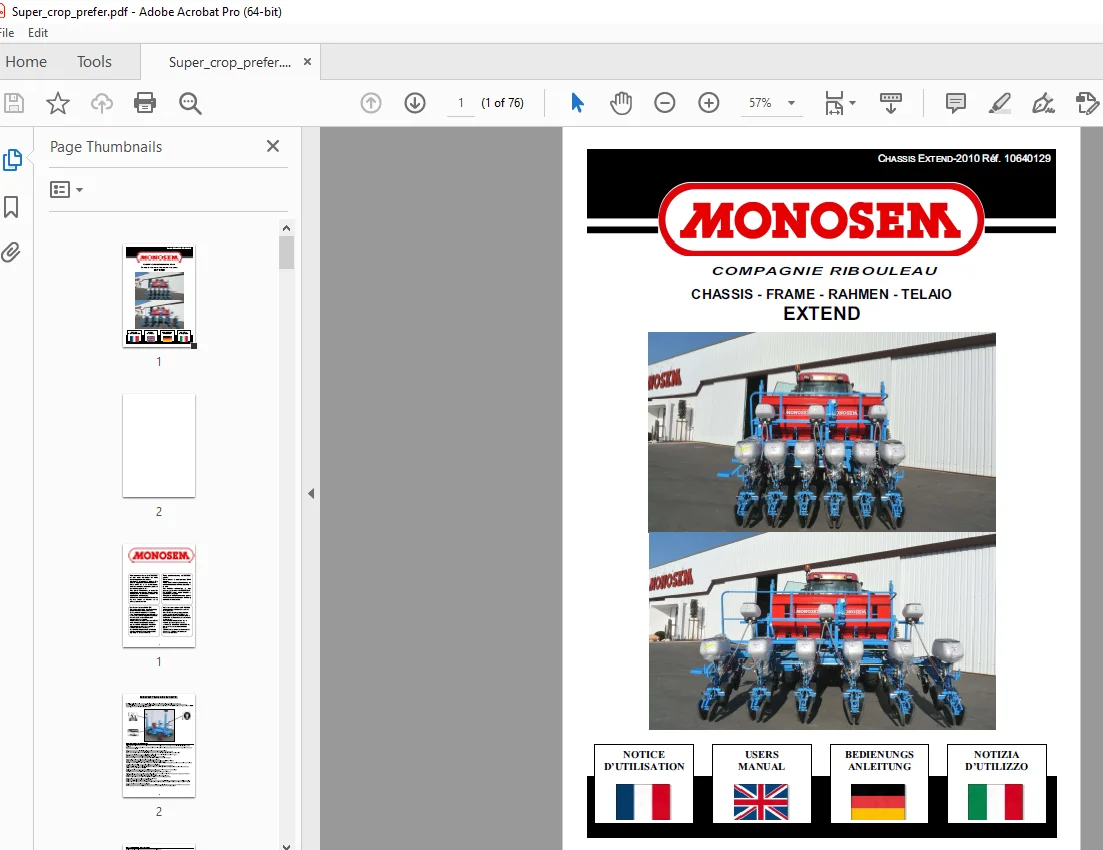Select Super_crop_prefer document tab

point(229,62)
